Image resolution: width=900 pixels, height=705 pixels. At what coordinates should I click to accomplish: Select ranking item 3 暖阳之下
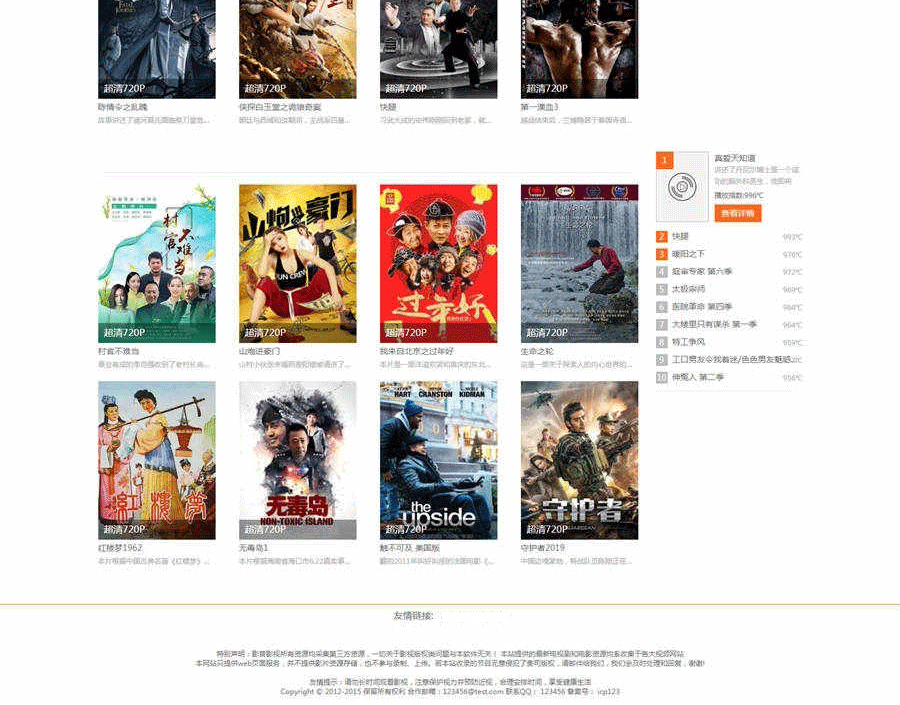coord(688,254)
